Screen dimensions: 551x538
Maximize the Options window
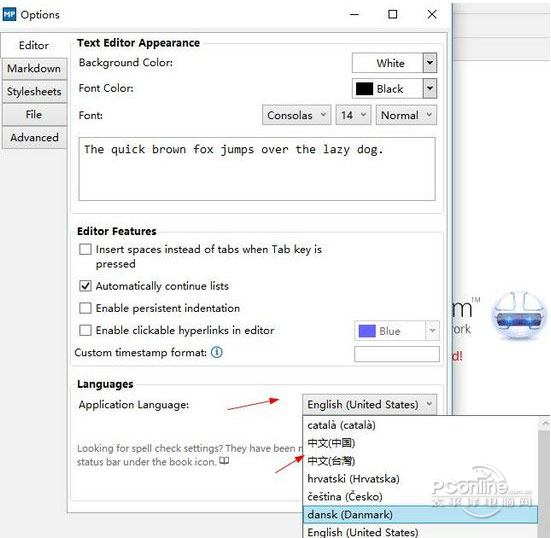[x=393, y=14]
